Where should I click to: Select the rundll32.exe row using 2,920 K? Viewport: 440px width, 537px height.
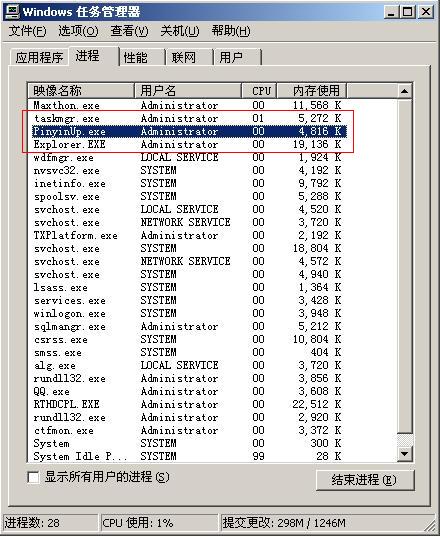click(x=187, y=417)
